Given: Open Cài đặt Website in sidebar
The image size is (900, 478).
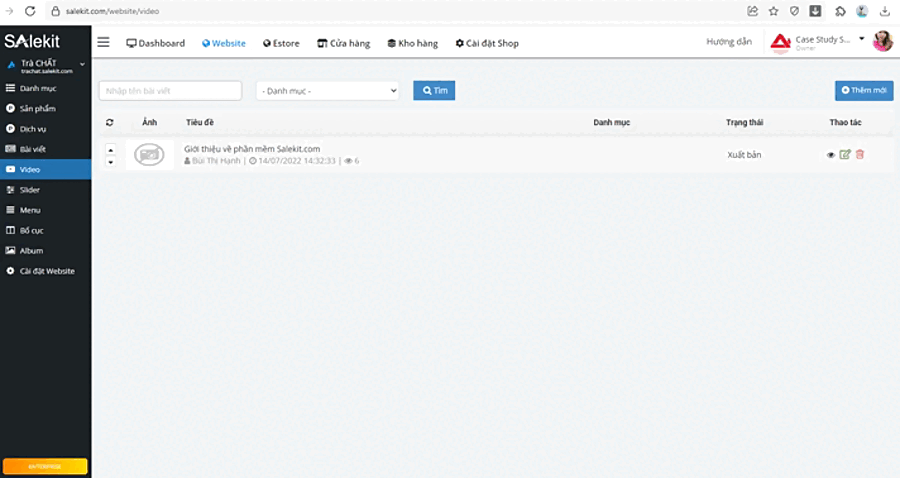Looking at the screenshot, I should tap(45, 271).
